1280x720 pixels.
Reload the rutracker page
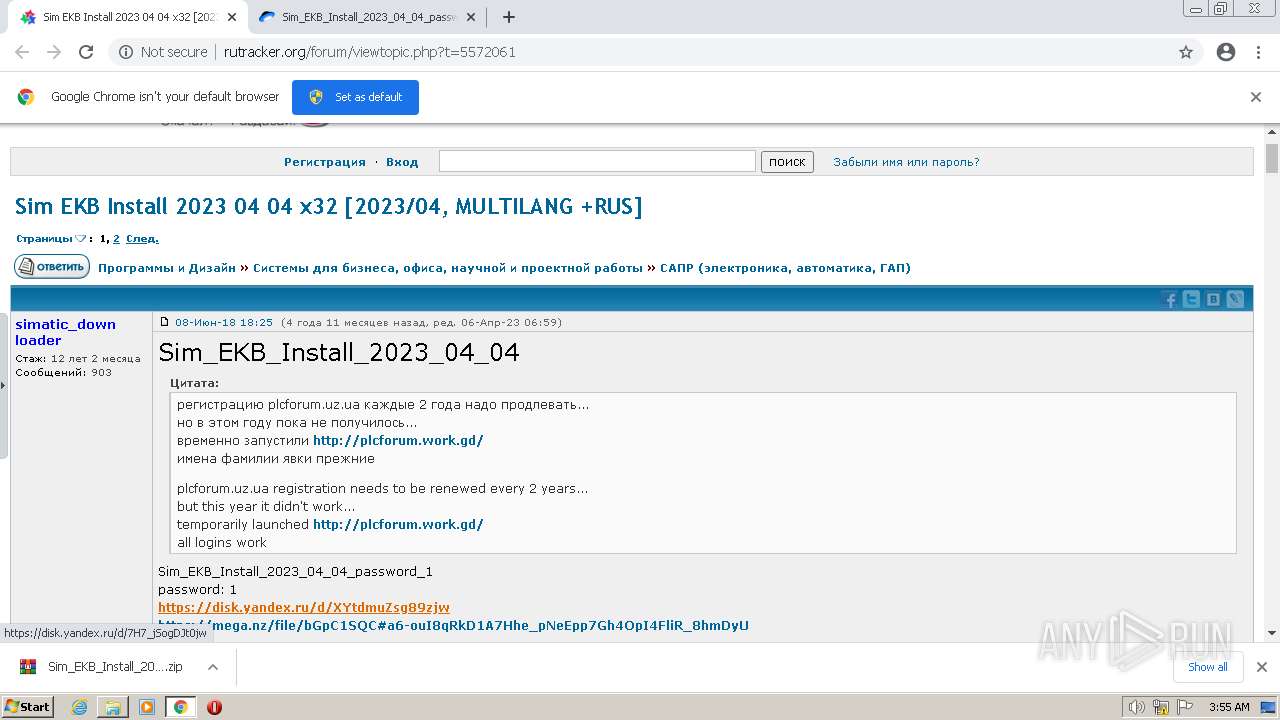click(x=86, y=52)
